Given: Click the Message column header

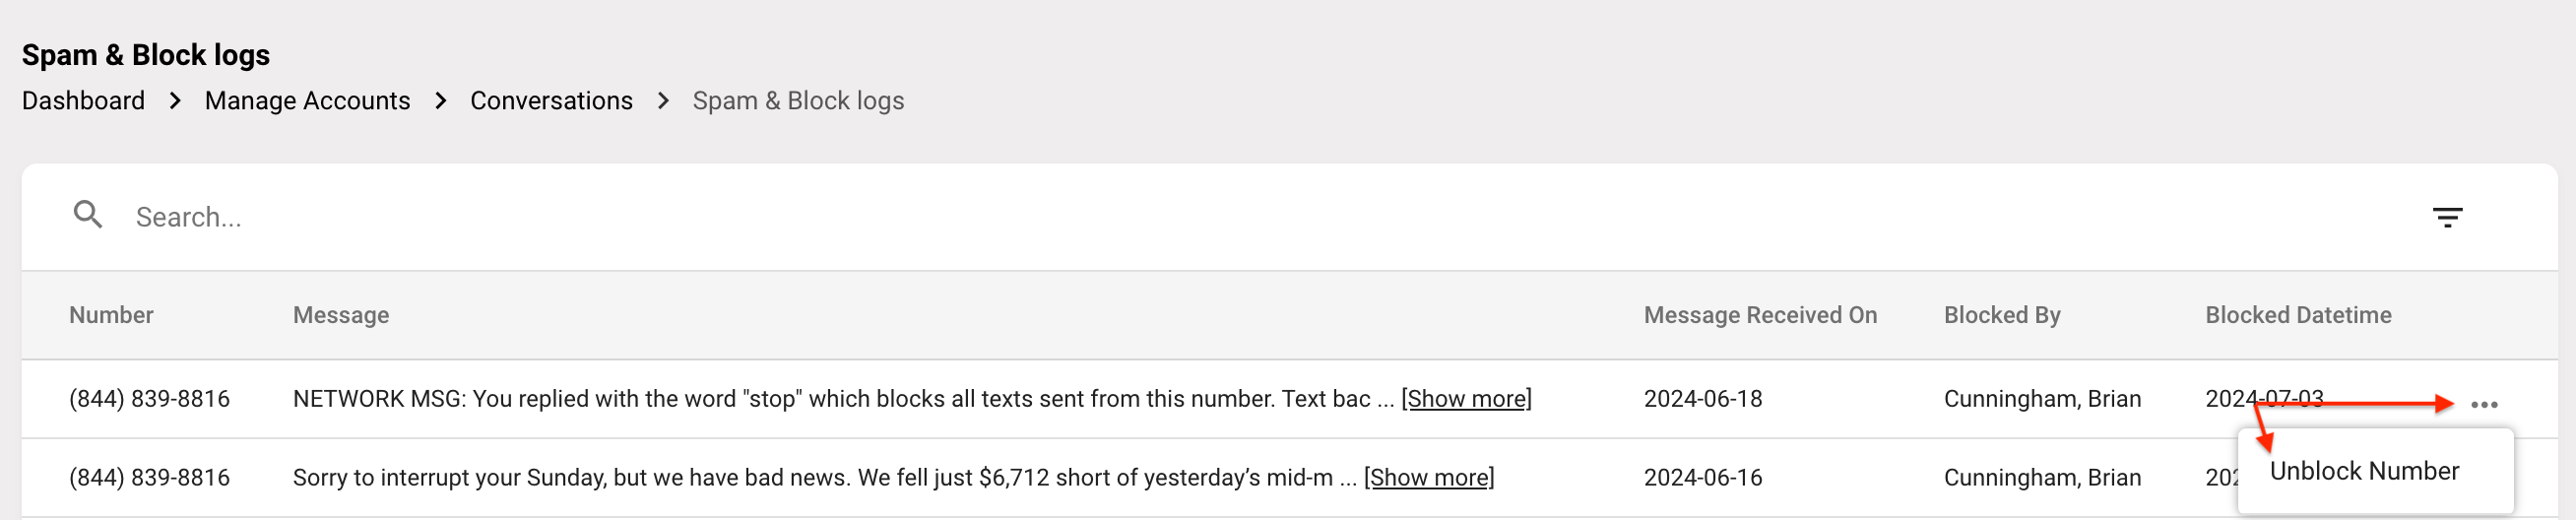Looking at the screenshot, I should click(341, 315).
